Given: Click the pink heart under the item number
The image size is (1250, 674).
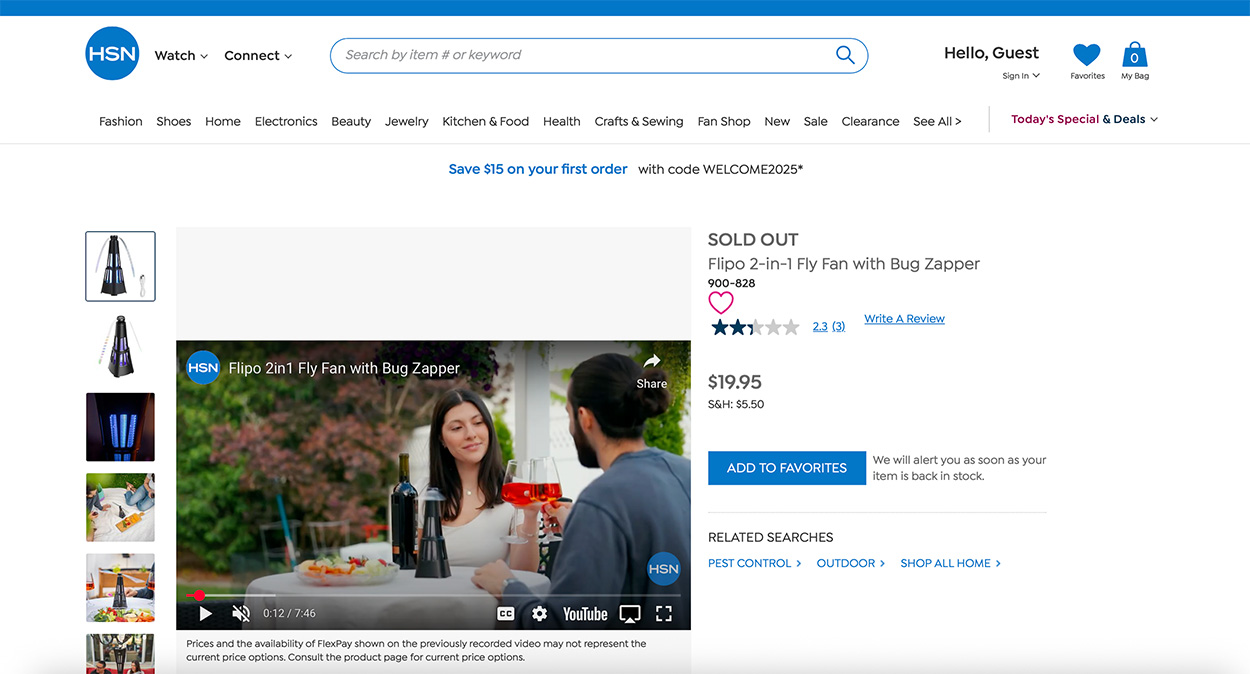Looking at the screenshot, I should (x=721, y=302).
